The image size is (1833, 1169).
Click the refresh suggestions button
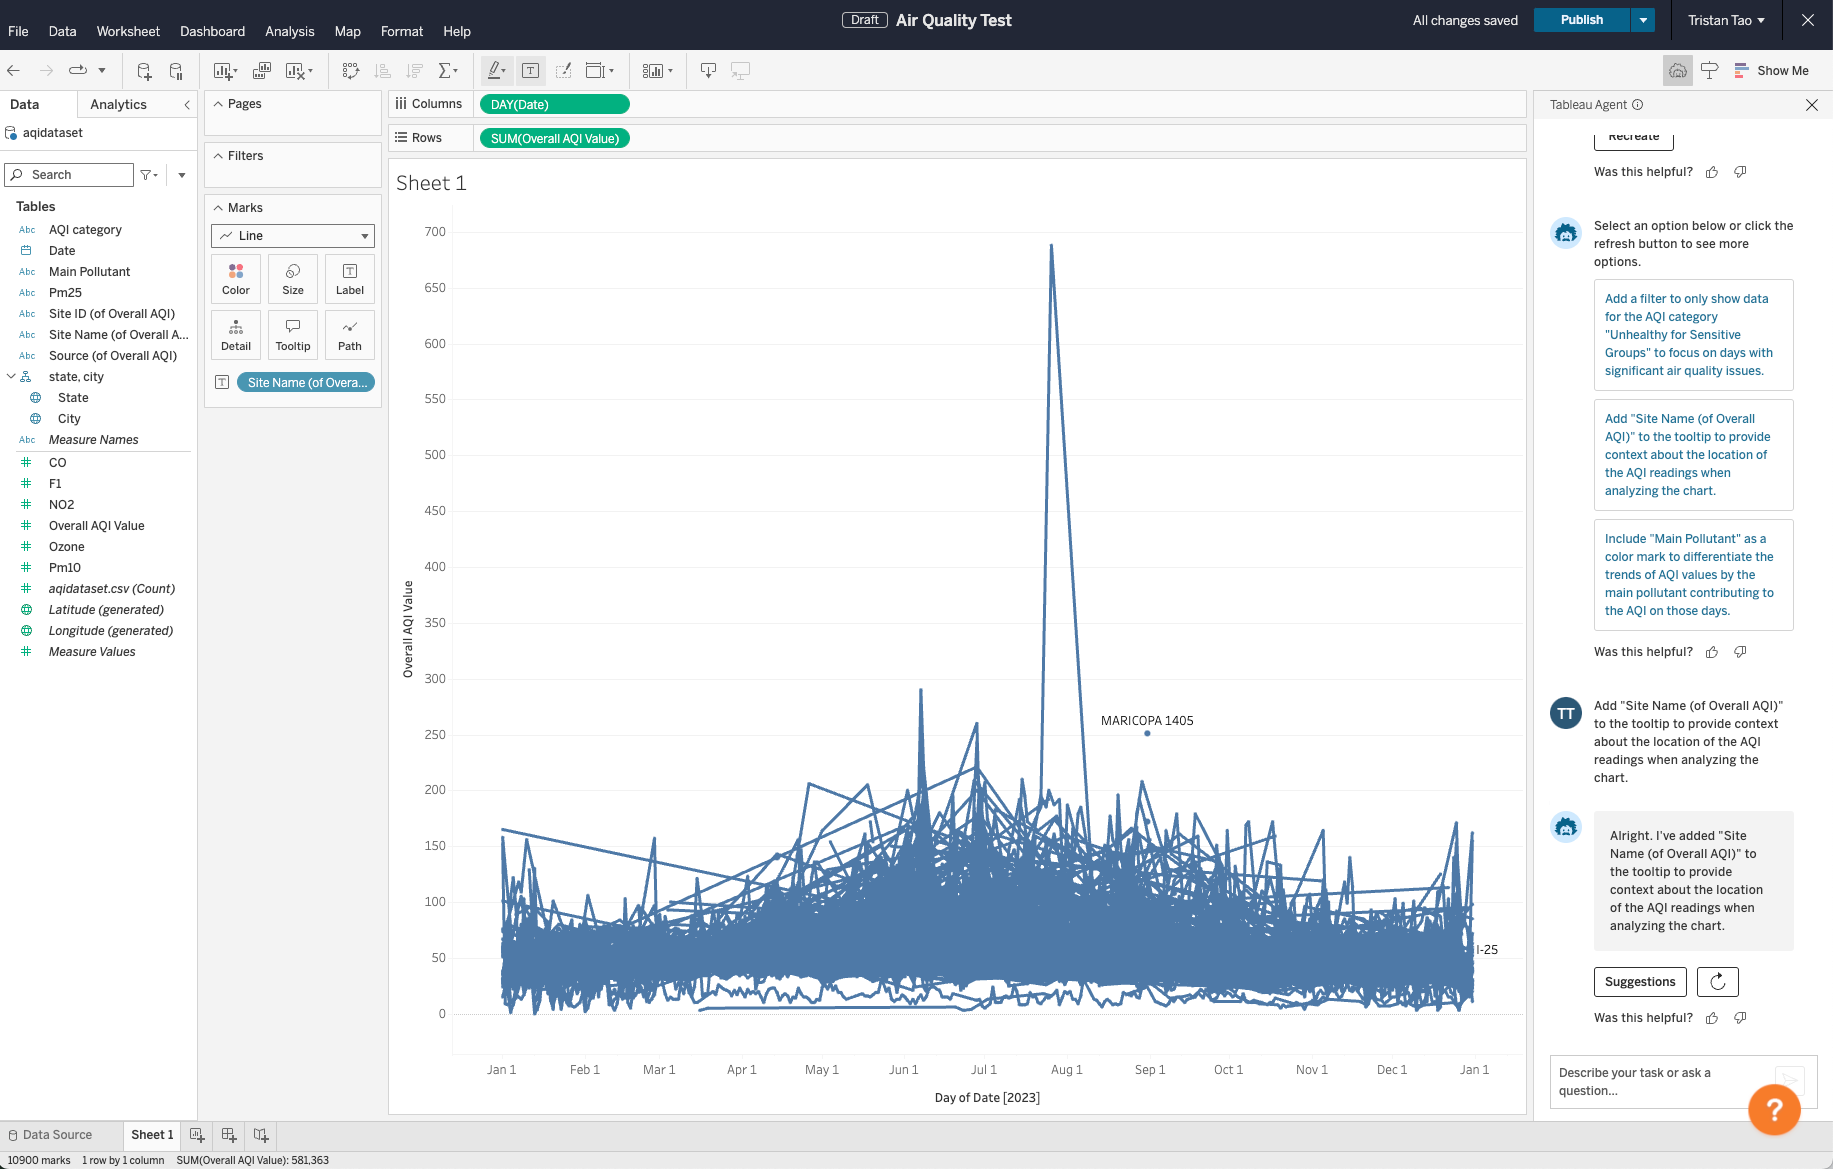[x=1718, y=982]
